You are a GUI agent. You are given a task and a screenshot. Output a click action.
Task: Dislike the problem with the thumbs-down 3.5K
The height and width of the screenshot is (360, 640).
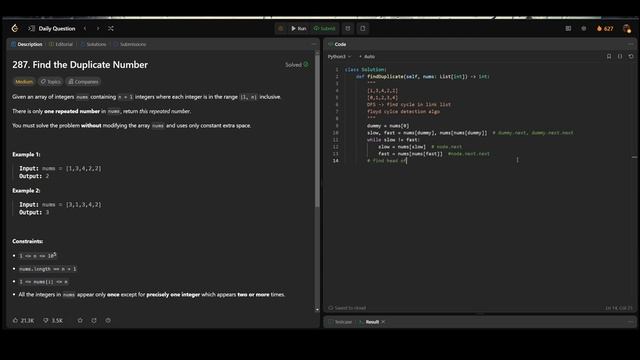[53, 320]
